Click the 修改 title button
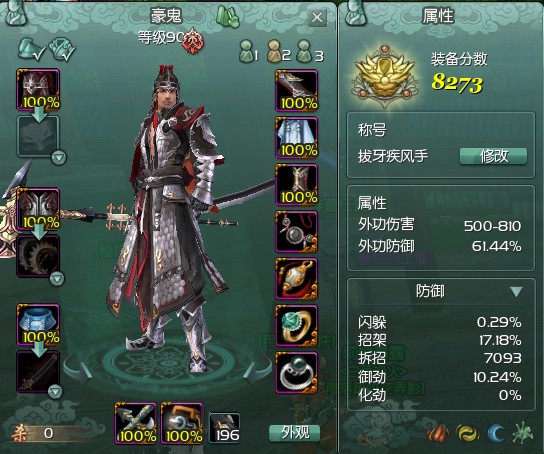The image size is (544, 454). point(493,156)
